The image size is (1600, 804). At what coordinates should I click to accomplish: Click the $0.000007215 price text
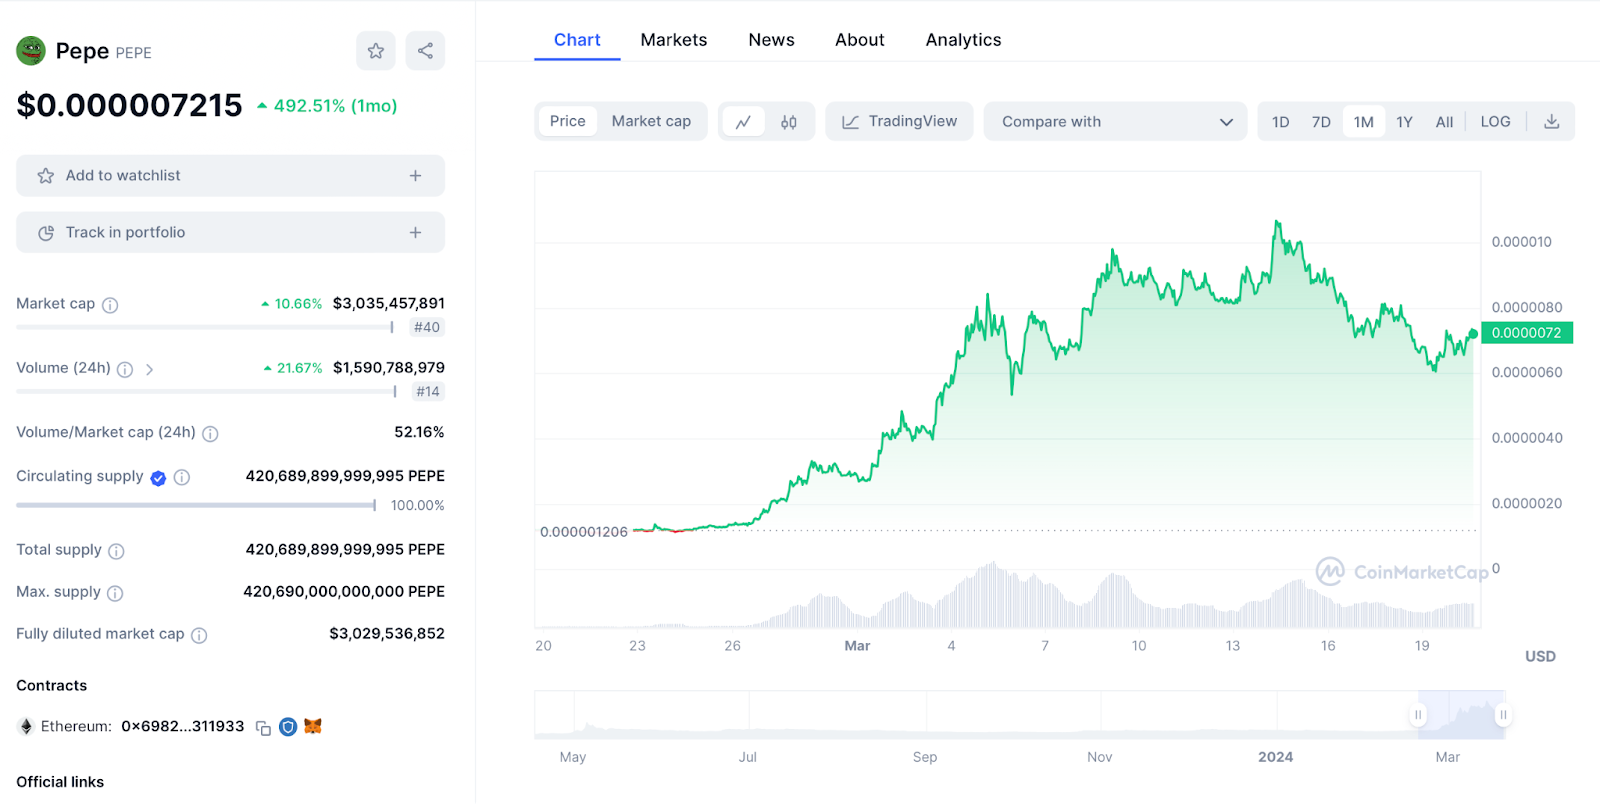tap(129, 105)
